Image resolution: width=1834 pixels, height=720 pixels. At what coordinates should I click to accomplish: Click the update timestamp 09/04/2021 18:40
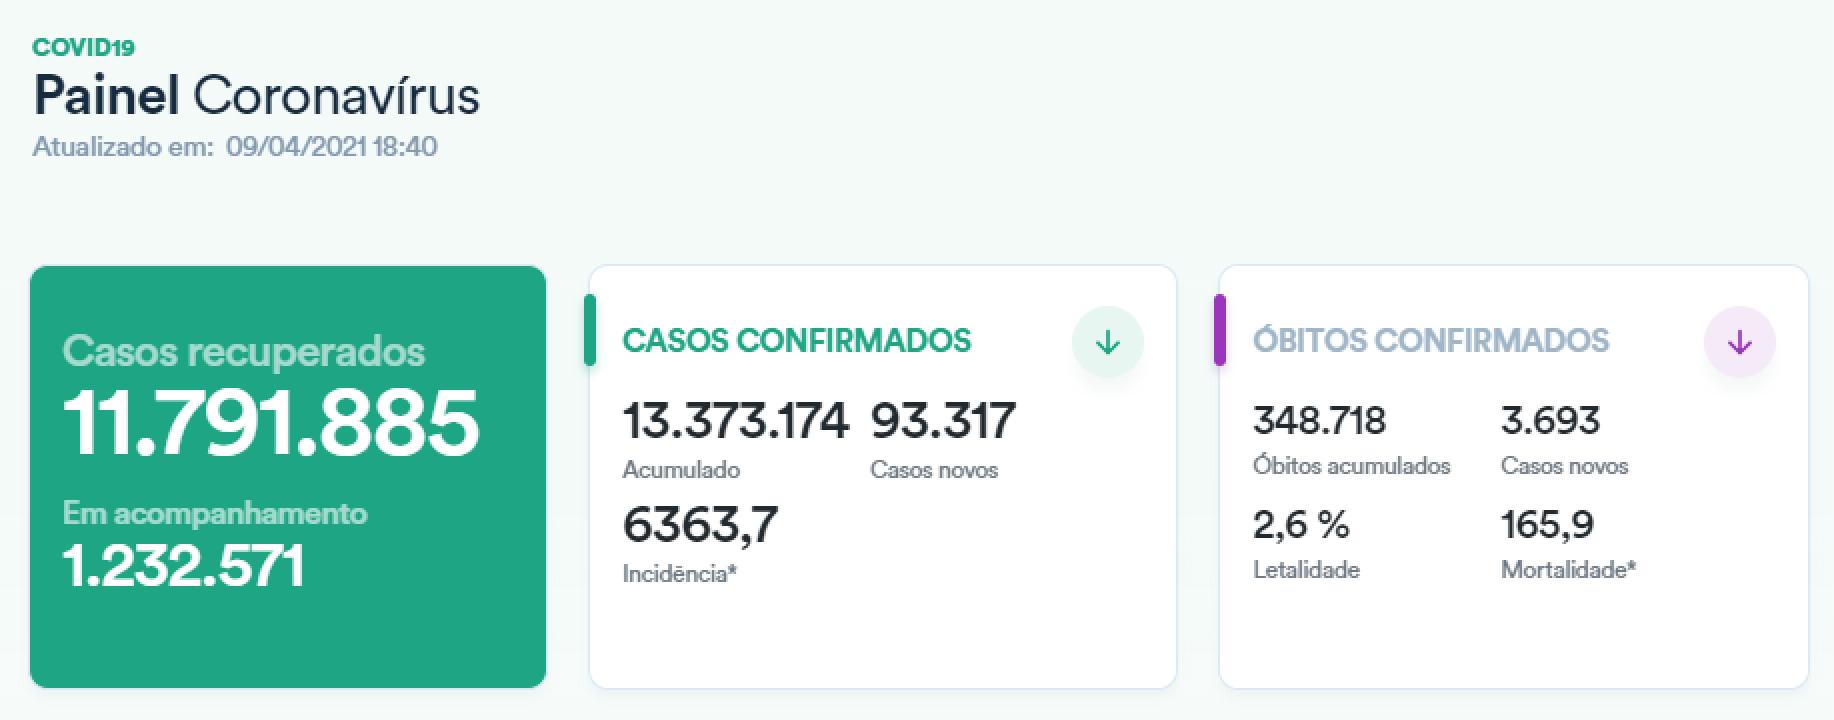coord(331,147)
